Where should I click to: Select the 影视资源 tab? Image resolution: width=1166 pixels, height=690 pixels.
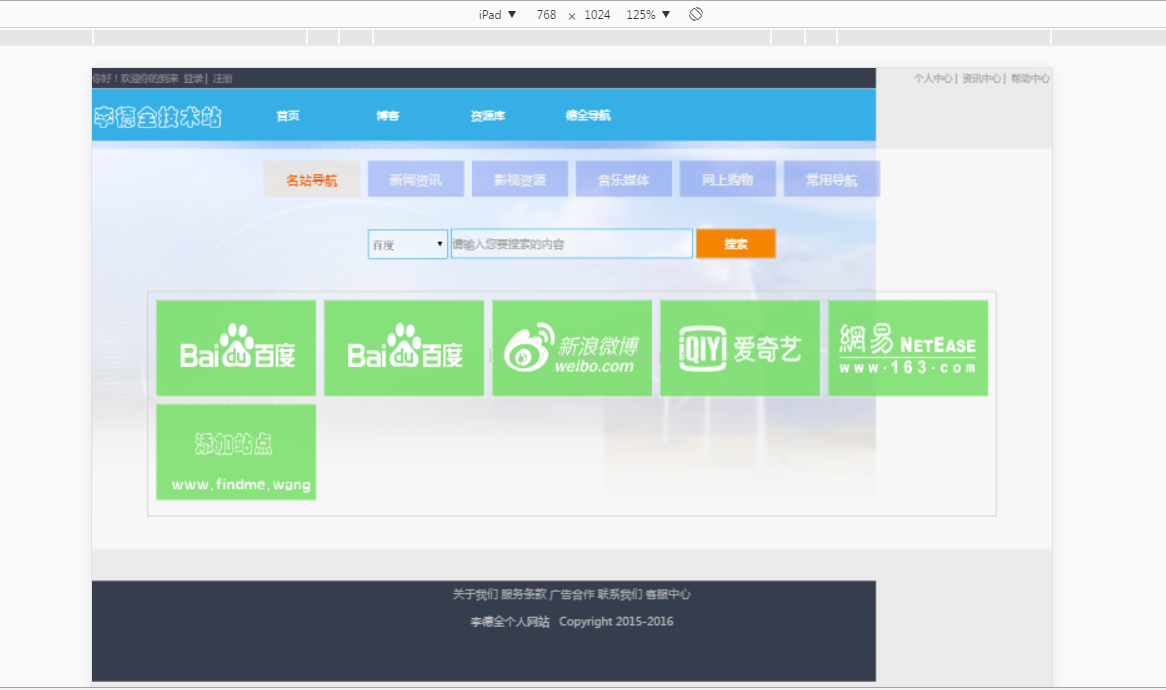[520, 179]
